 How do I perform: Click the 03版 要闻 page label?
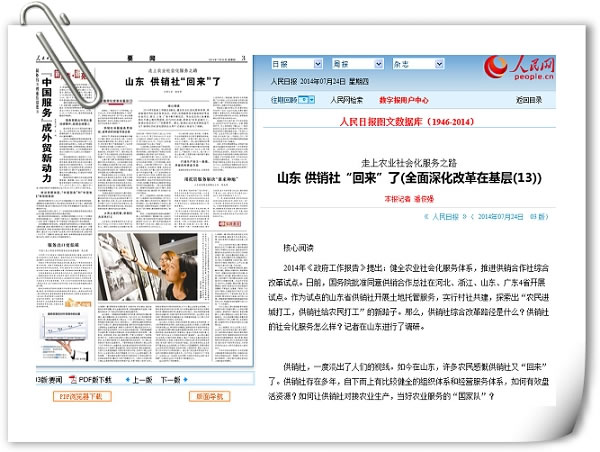48,380
